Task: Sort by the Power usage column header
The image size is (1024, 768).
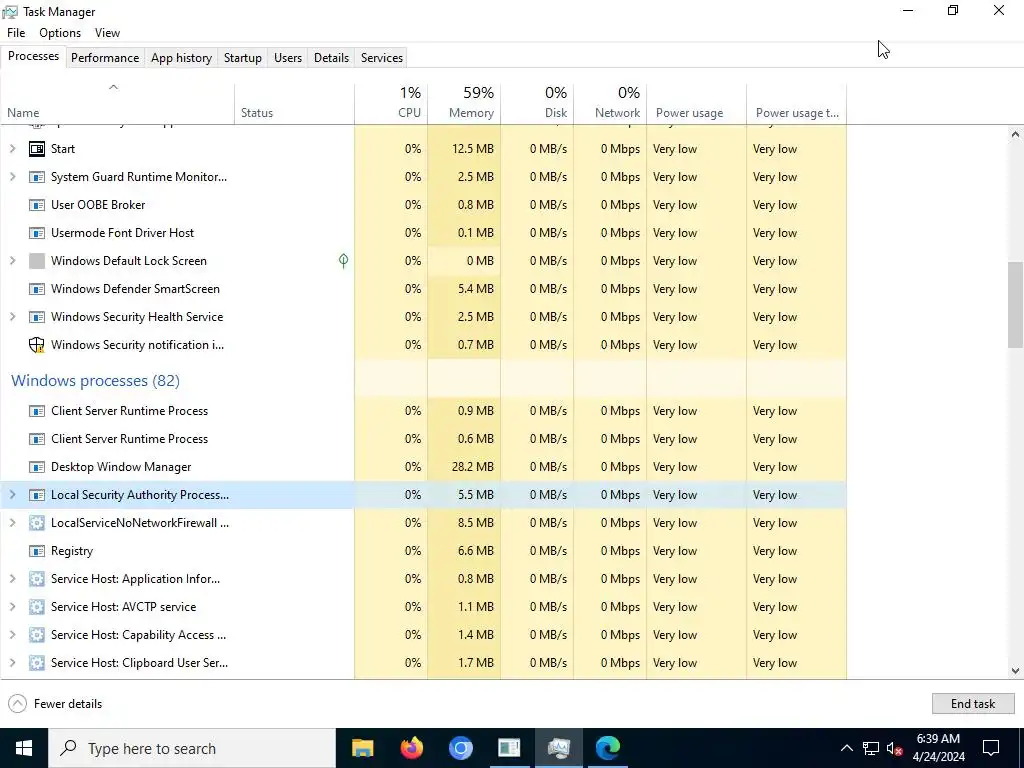Action: click(697, 104)
